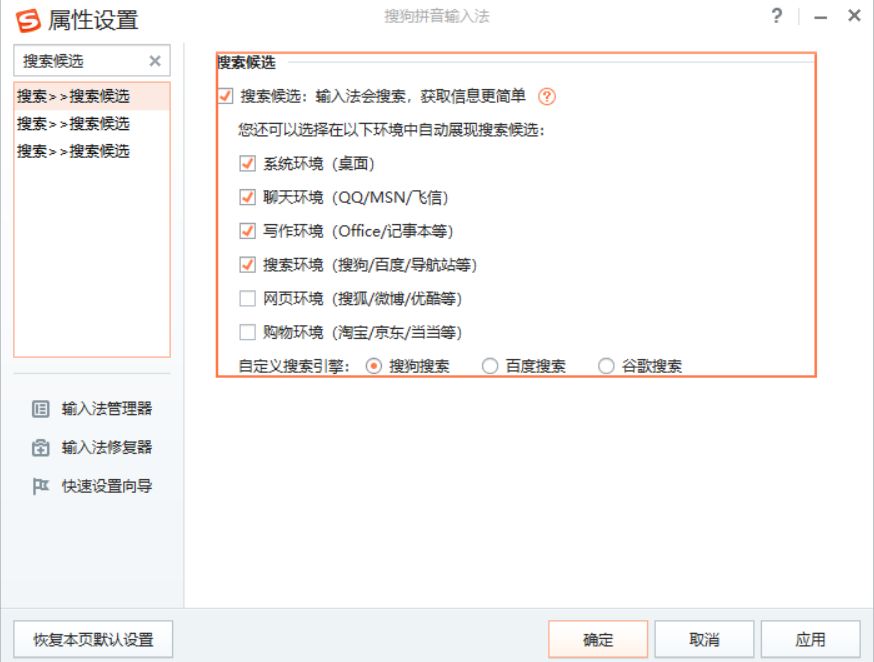This screenshot has height=662, width=874.
Task: Click the Sogou logo icon
Action: coord(28,21)
